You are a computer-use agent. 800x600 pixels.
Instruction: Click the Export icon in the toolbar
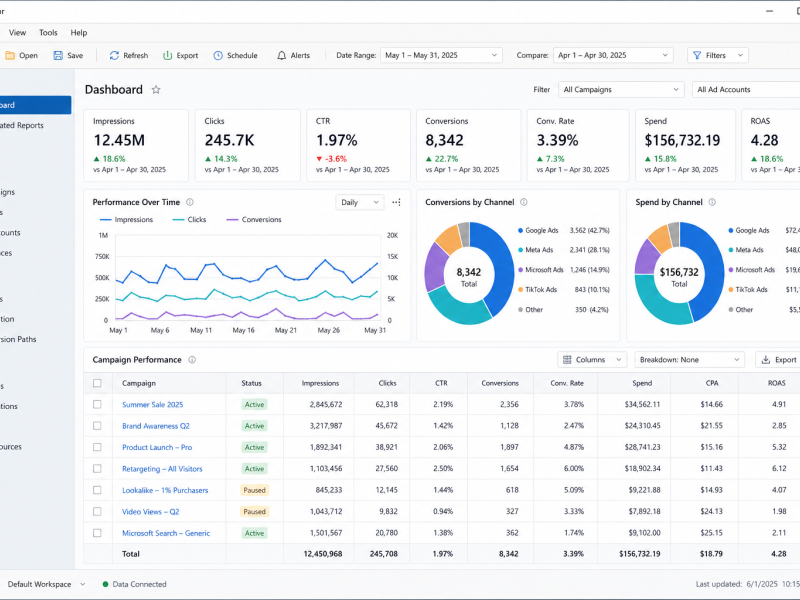[x=167, y=56]
